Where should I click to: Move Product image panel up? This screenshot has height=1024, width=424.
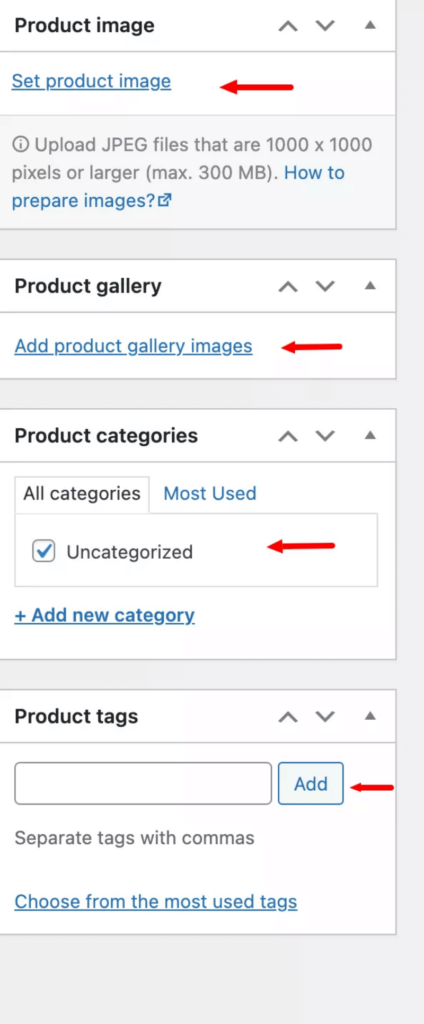288,26
